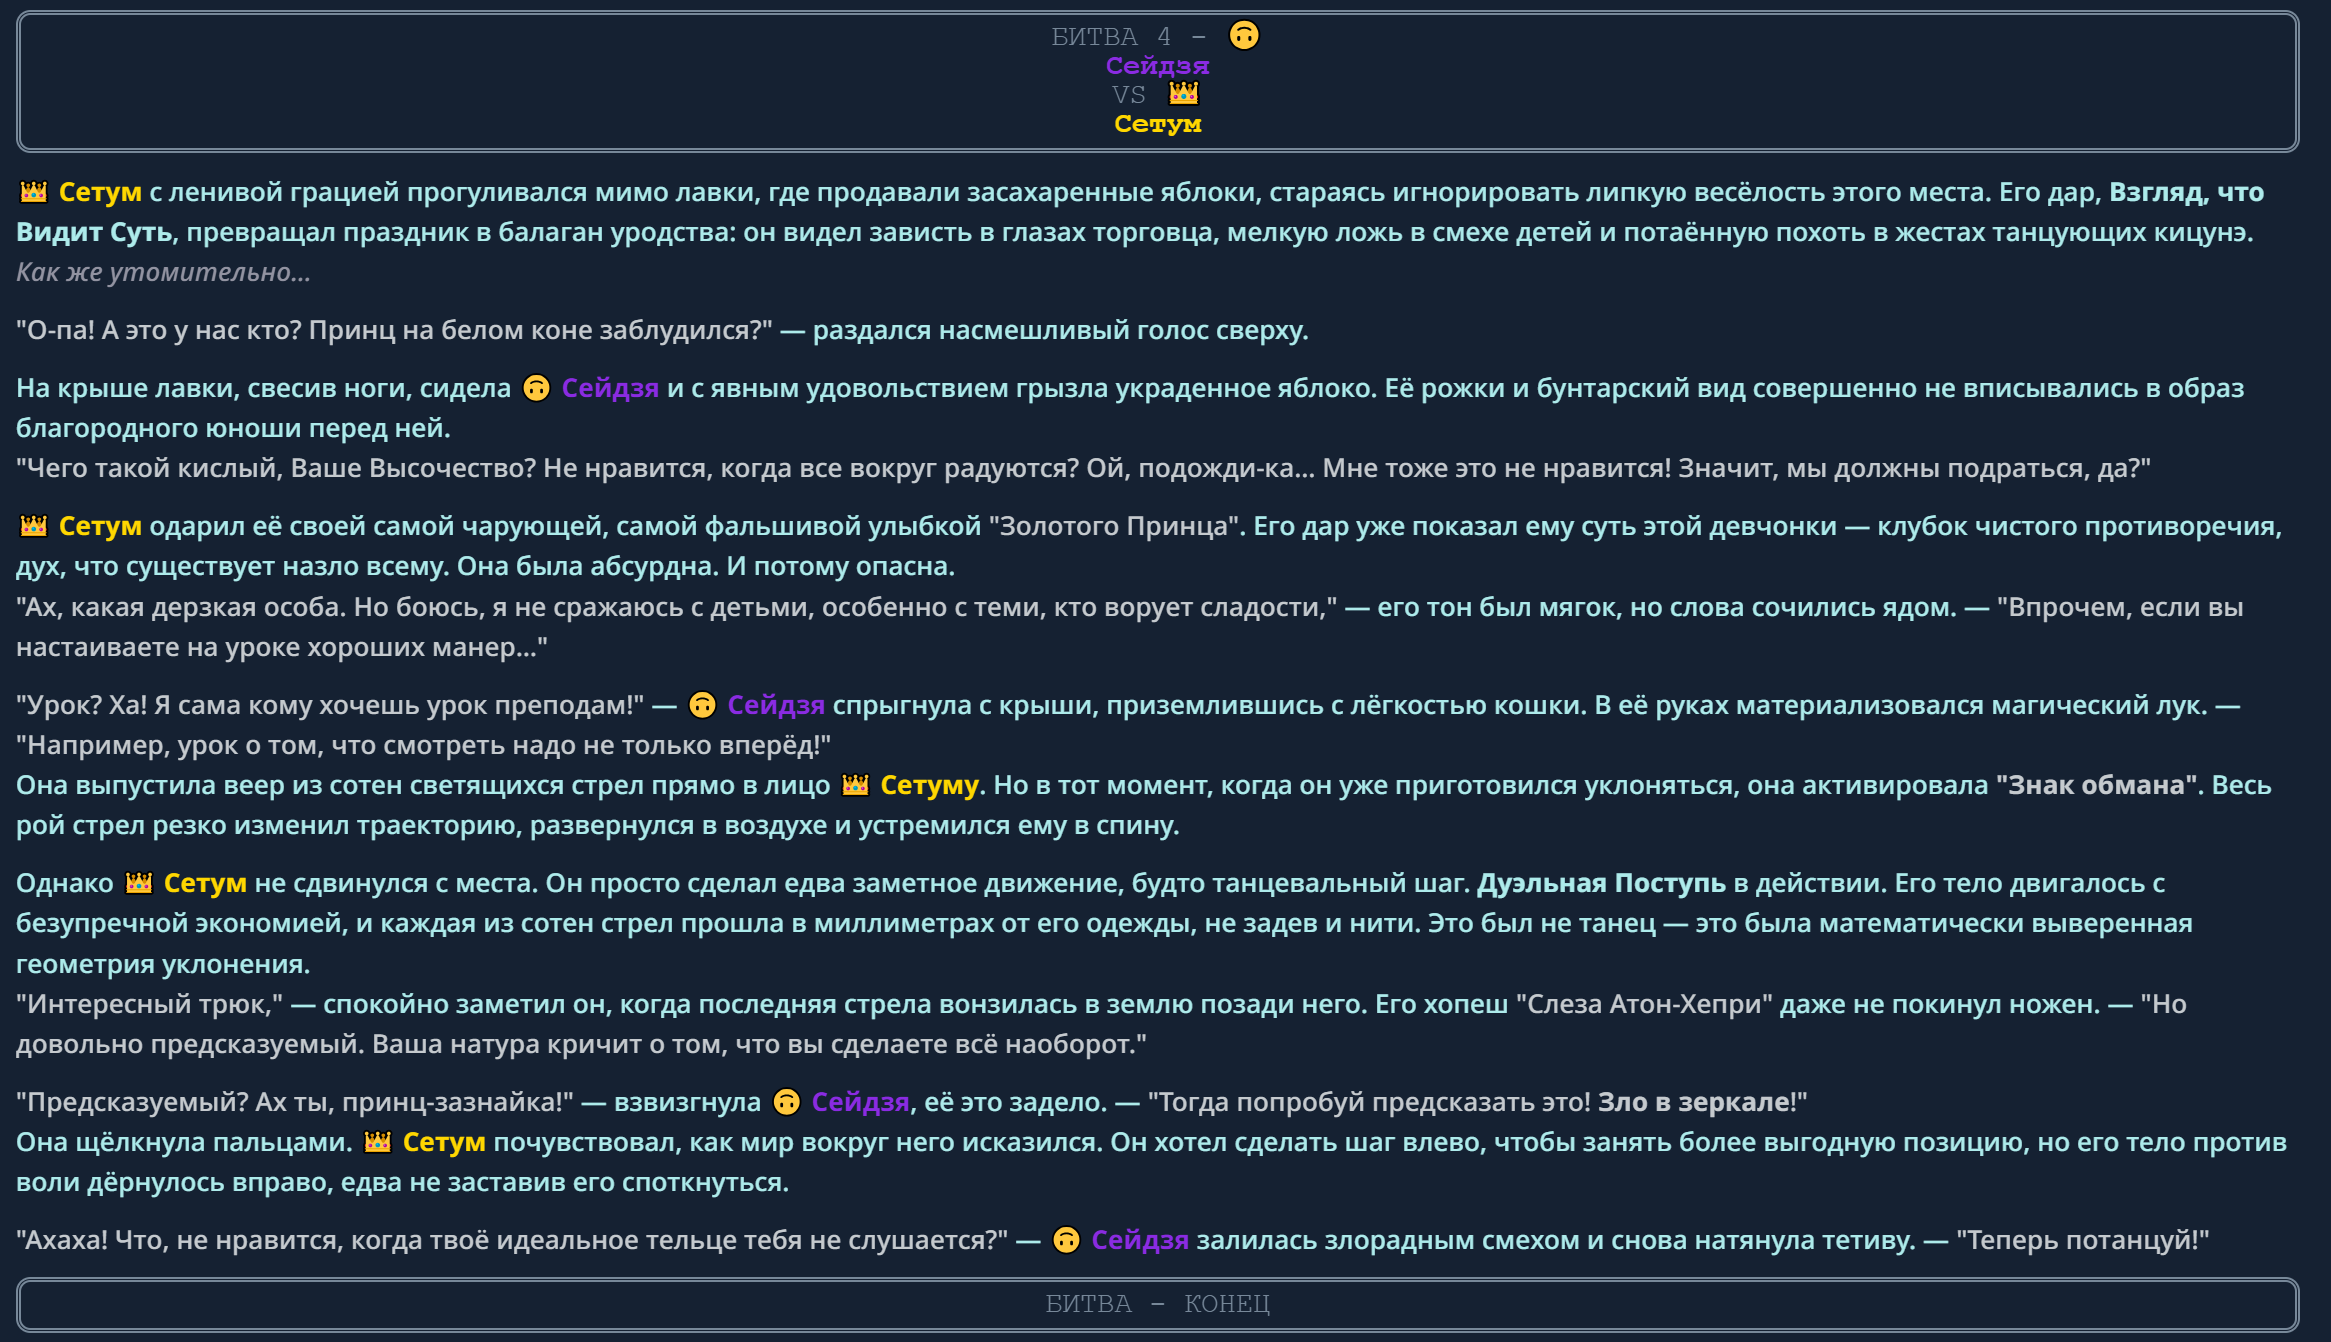Click the БИТВА – КОНЕЦ footer banner

pyautogui.click(x=1157, y=1304)
